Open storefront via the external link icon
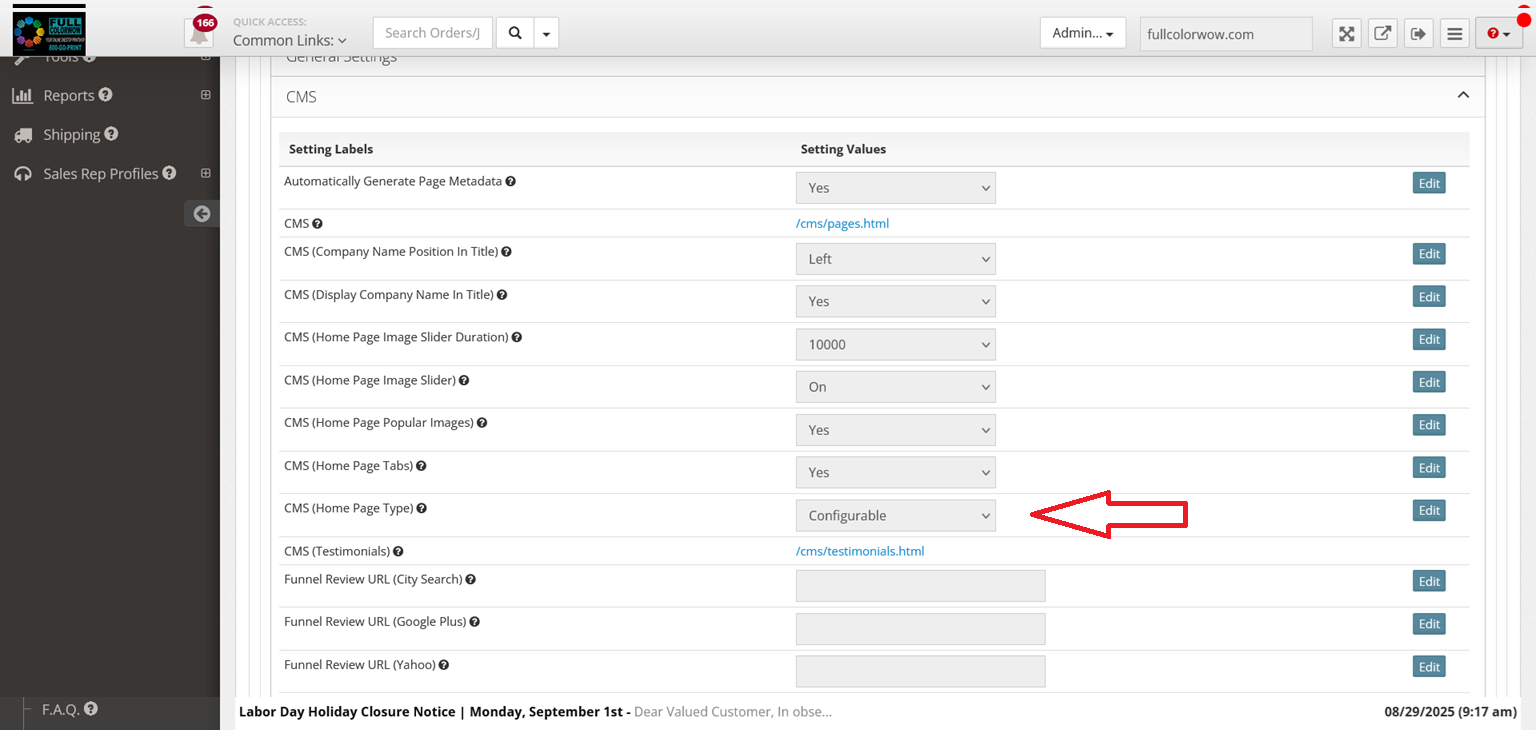The image size is (1536, 730). (1382, 33)
